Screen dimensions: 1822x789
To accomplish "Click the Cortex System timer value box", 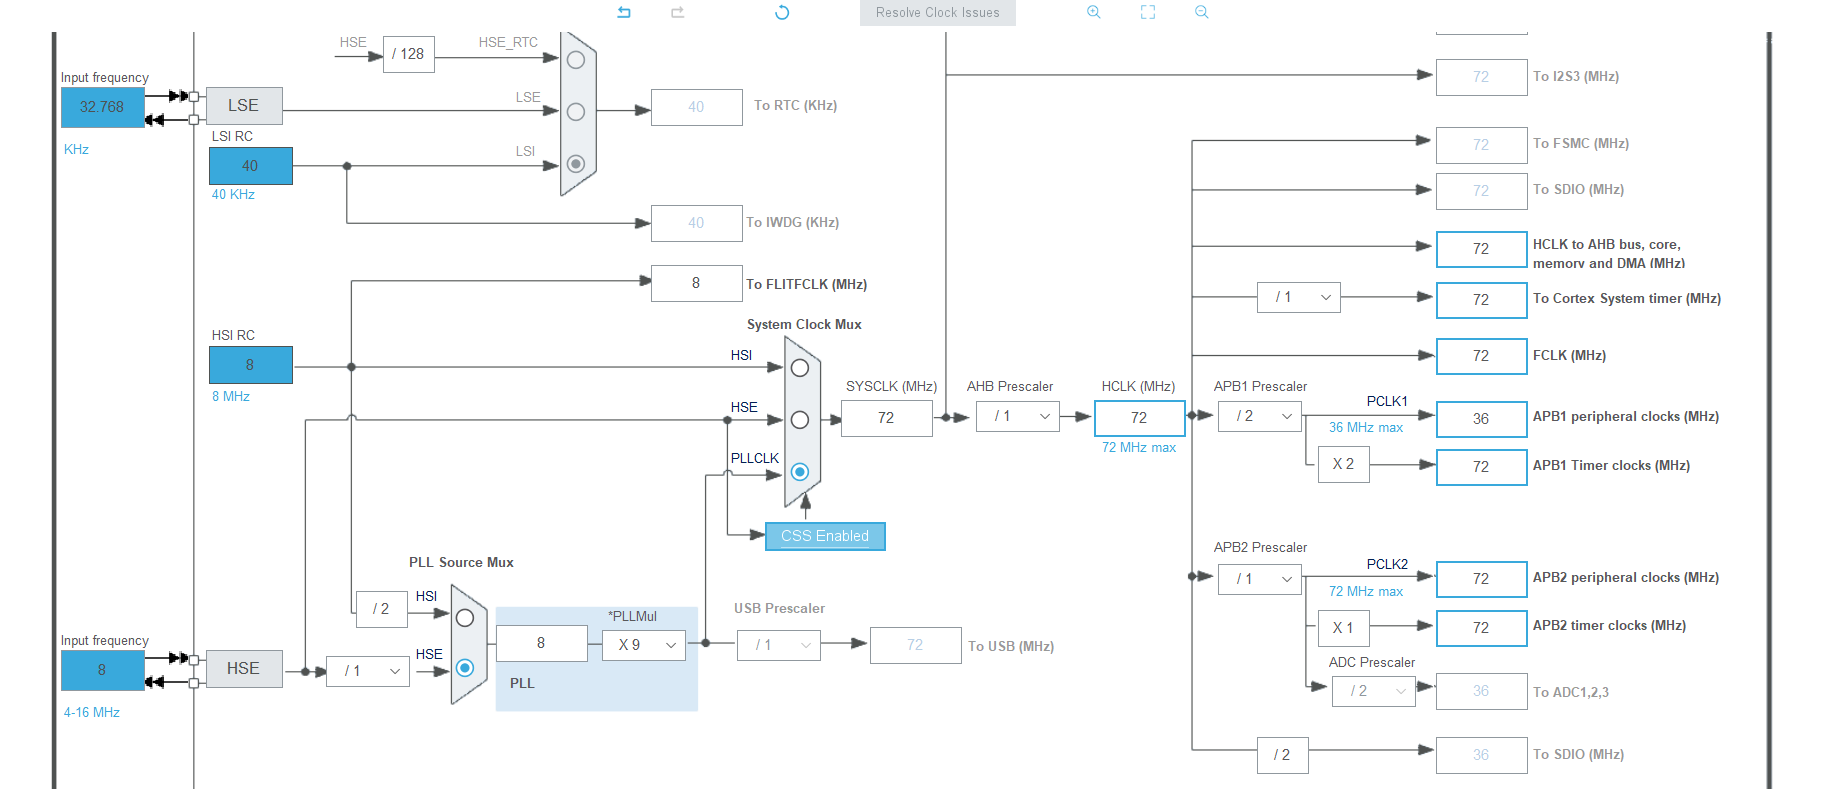I will [x=1481, y=300].
